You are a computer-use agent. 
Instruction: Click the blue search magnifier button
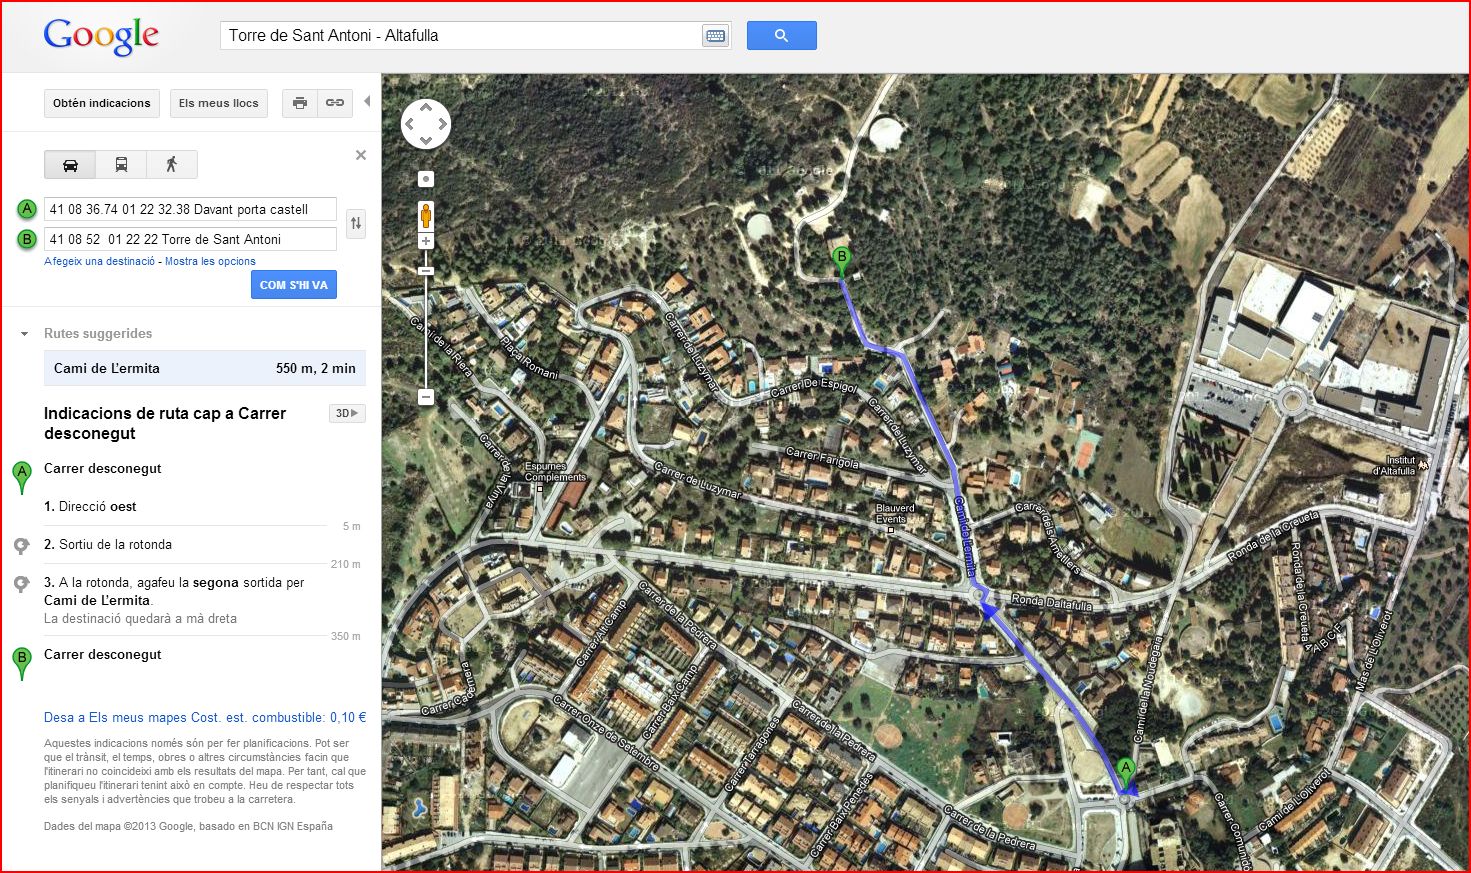pyautogui.click(x=781, y=35)
